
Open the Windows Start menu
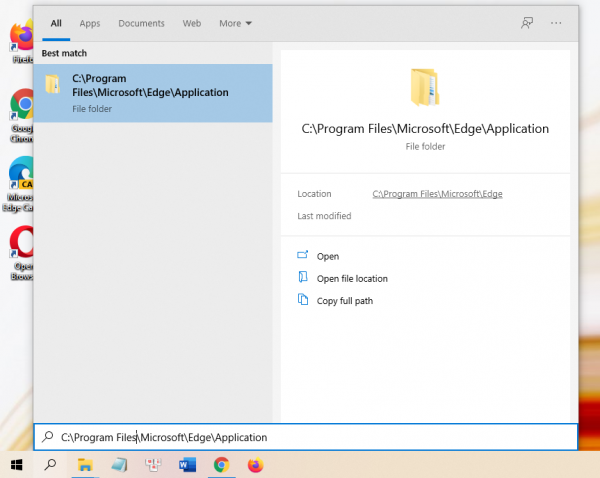[16, 465]
